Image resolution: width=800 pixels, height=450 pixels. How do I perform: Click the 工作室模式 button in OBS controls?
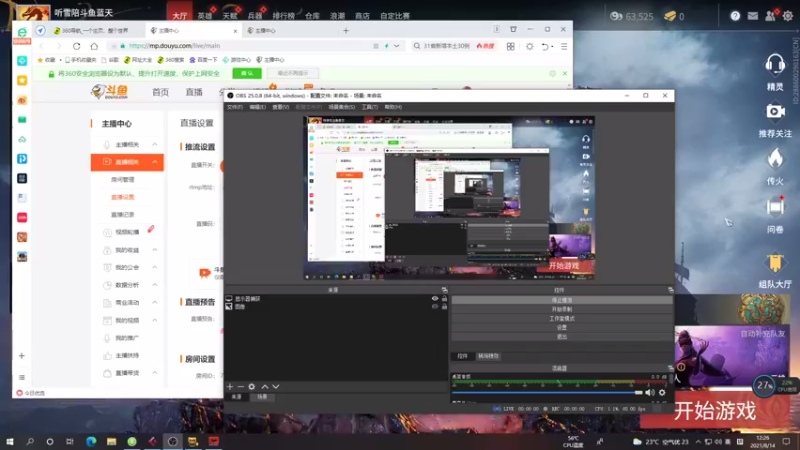562,318
